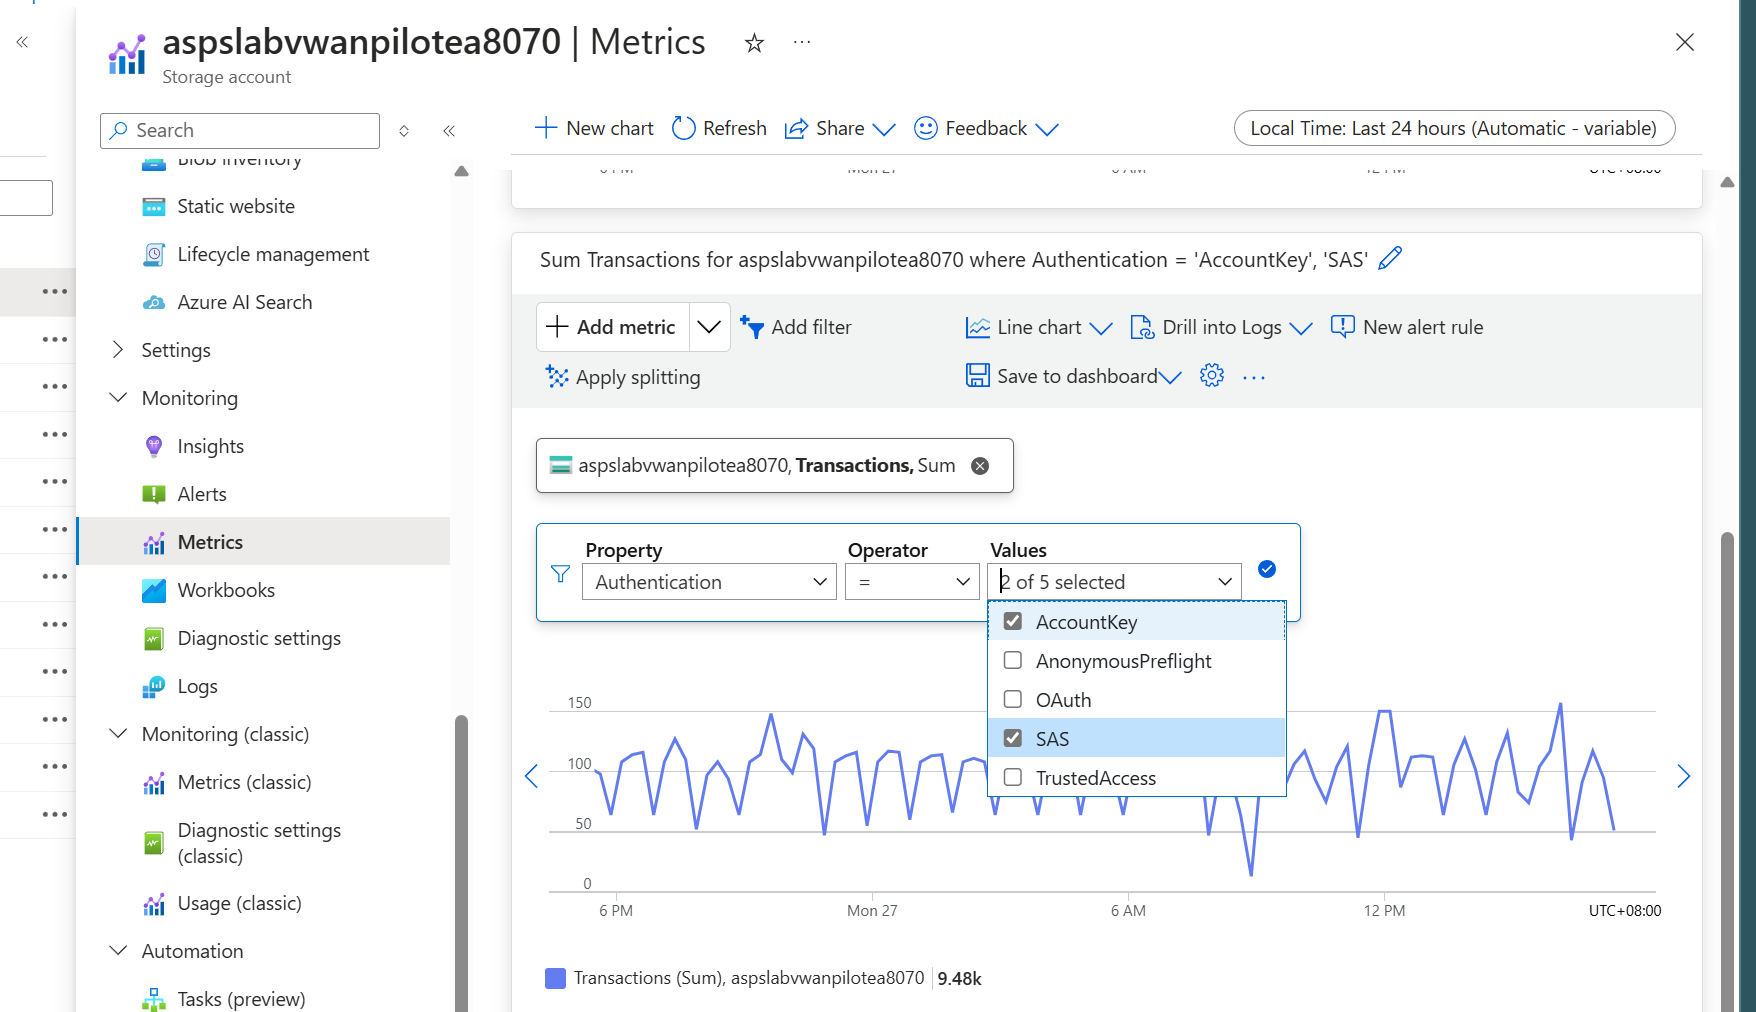
Task: Favorite this Metrics page with star icon
Action: [754, 43]
